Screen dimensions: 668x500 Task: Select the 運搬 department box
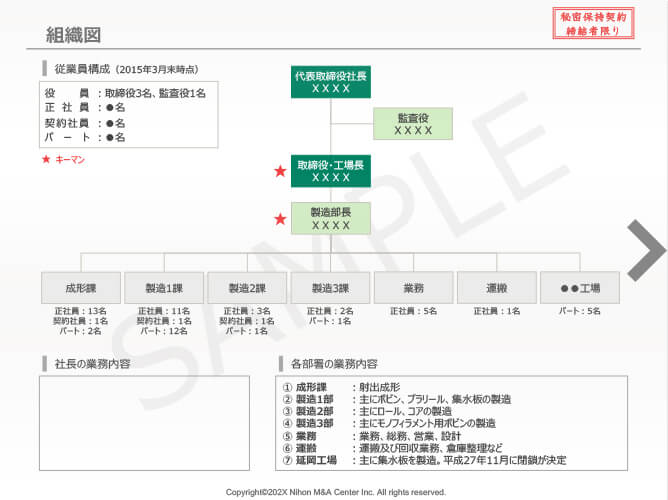coord(497,288)
